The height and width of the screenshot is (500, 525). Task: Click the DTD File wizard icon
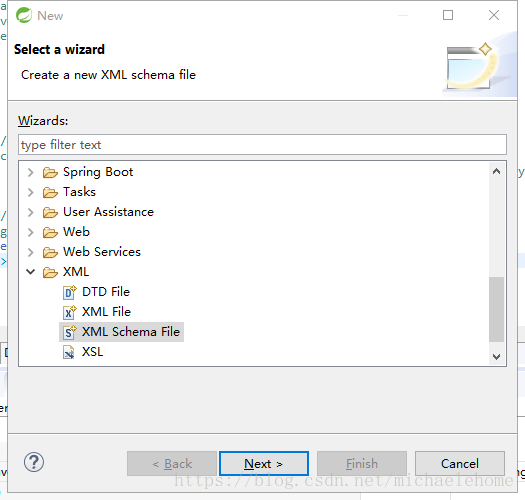point(70,292)
